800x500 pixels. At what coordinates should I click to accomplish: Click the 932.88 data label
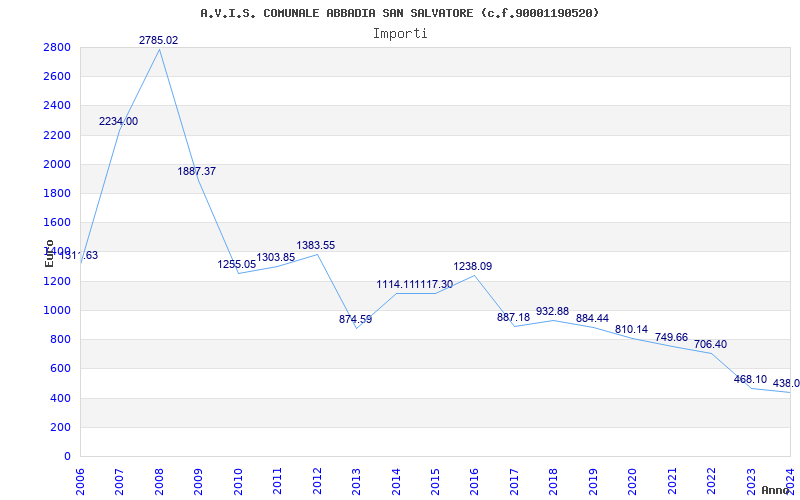tap(553, 311)
